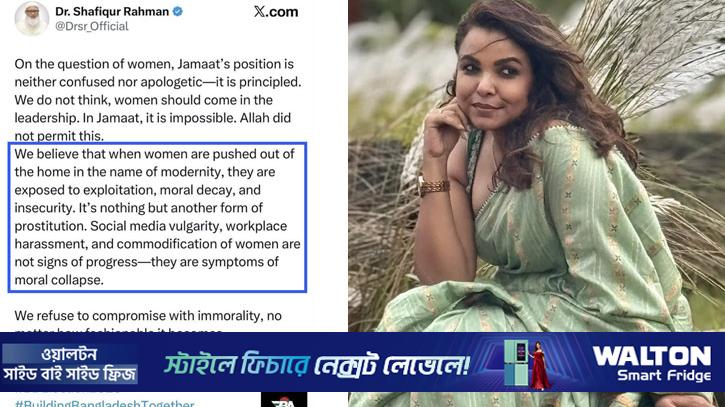This screenshot has height=407, width=725.
Task: Click the blue-outlined highlighted tweet paragraph
Action: tap(157, 217)
